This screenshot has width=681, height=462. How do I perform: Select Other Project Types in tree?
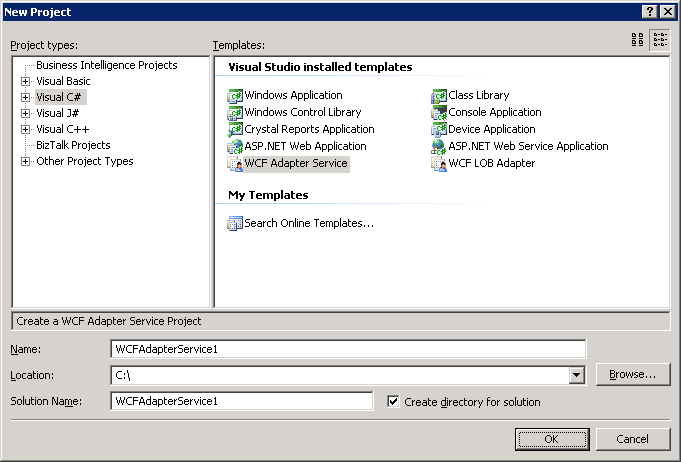(85, 161)
